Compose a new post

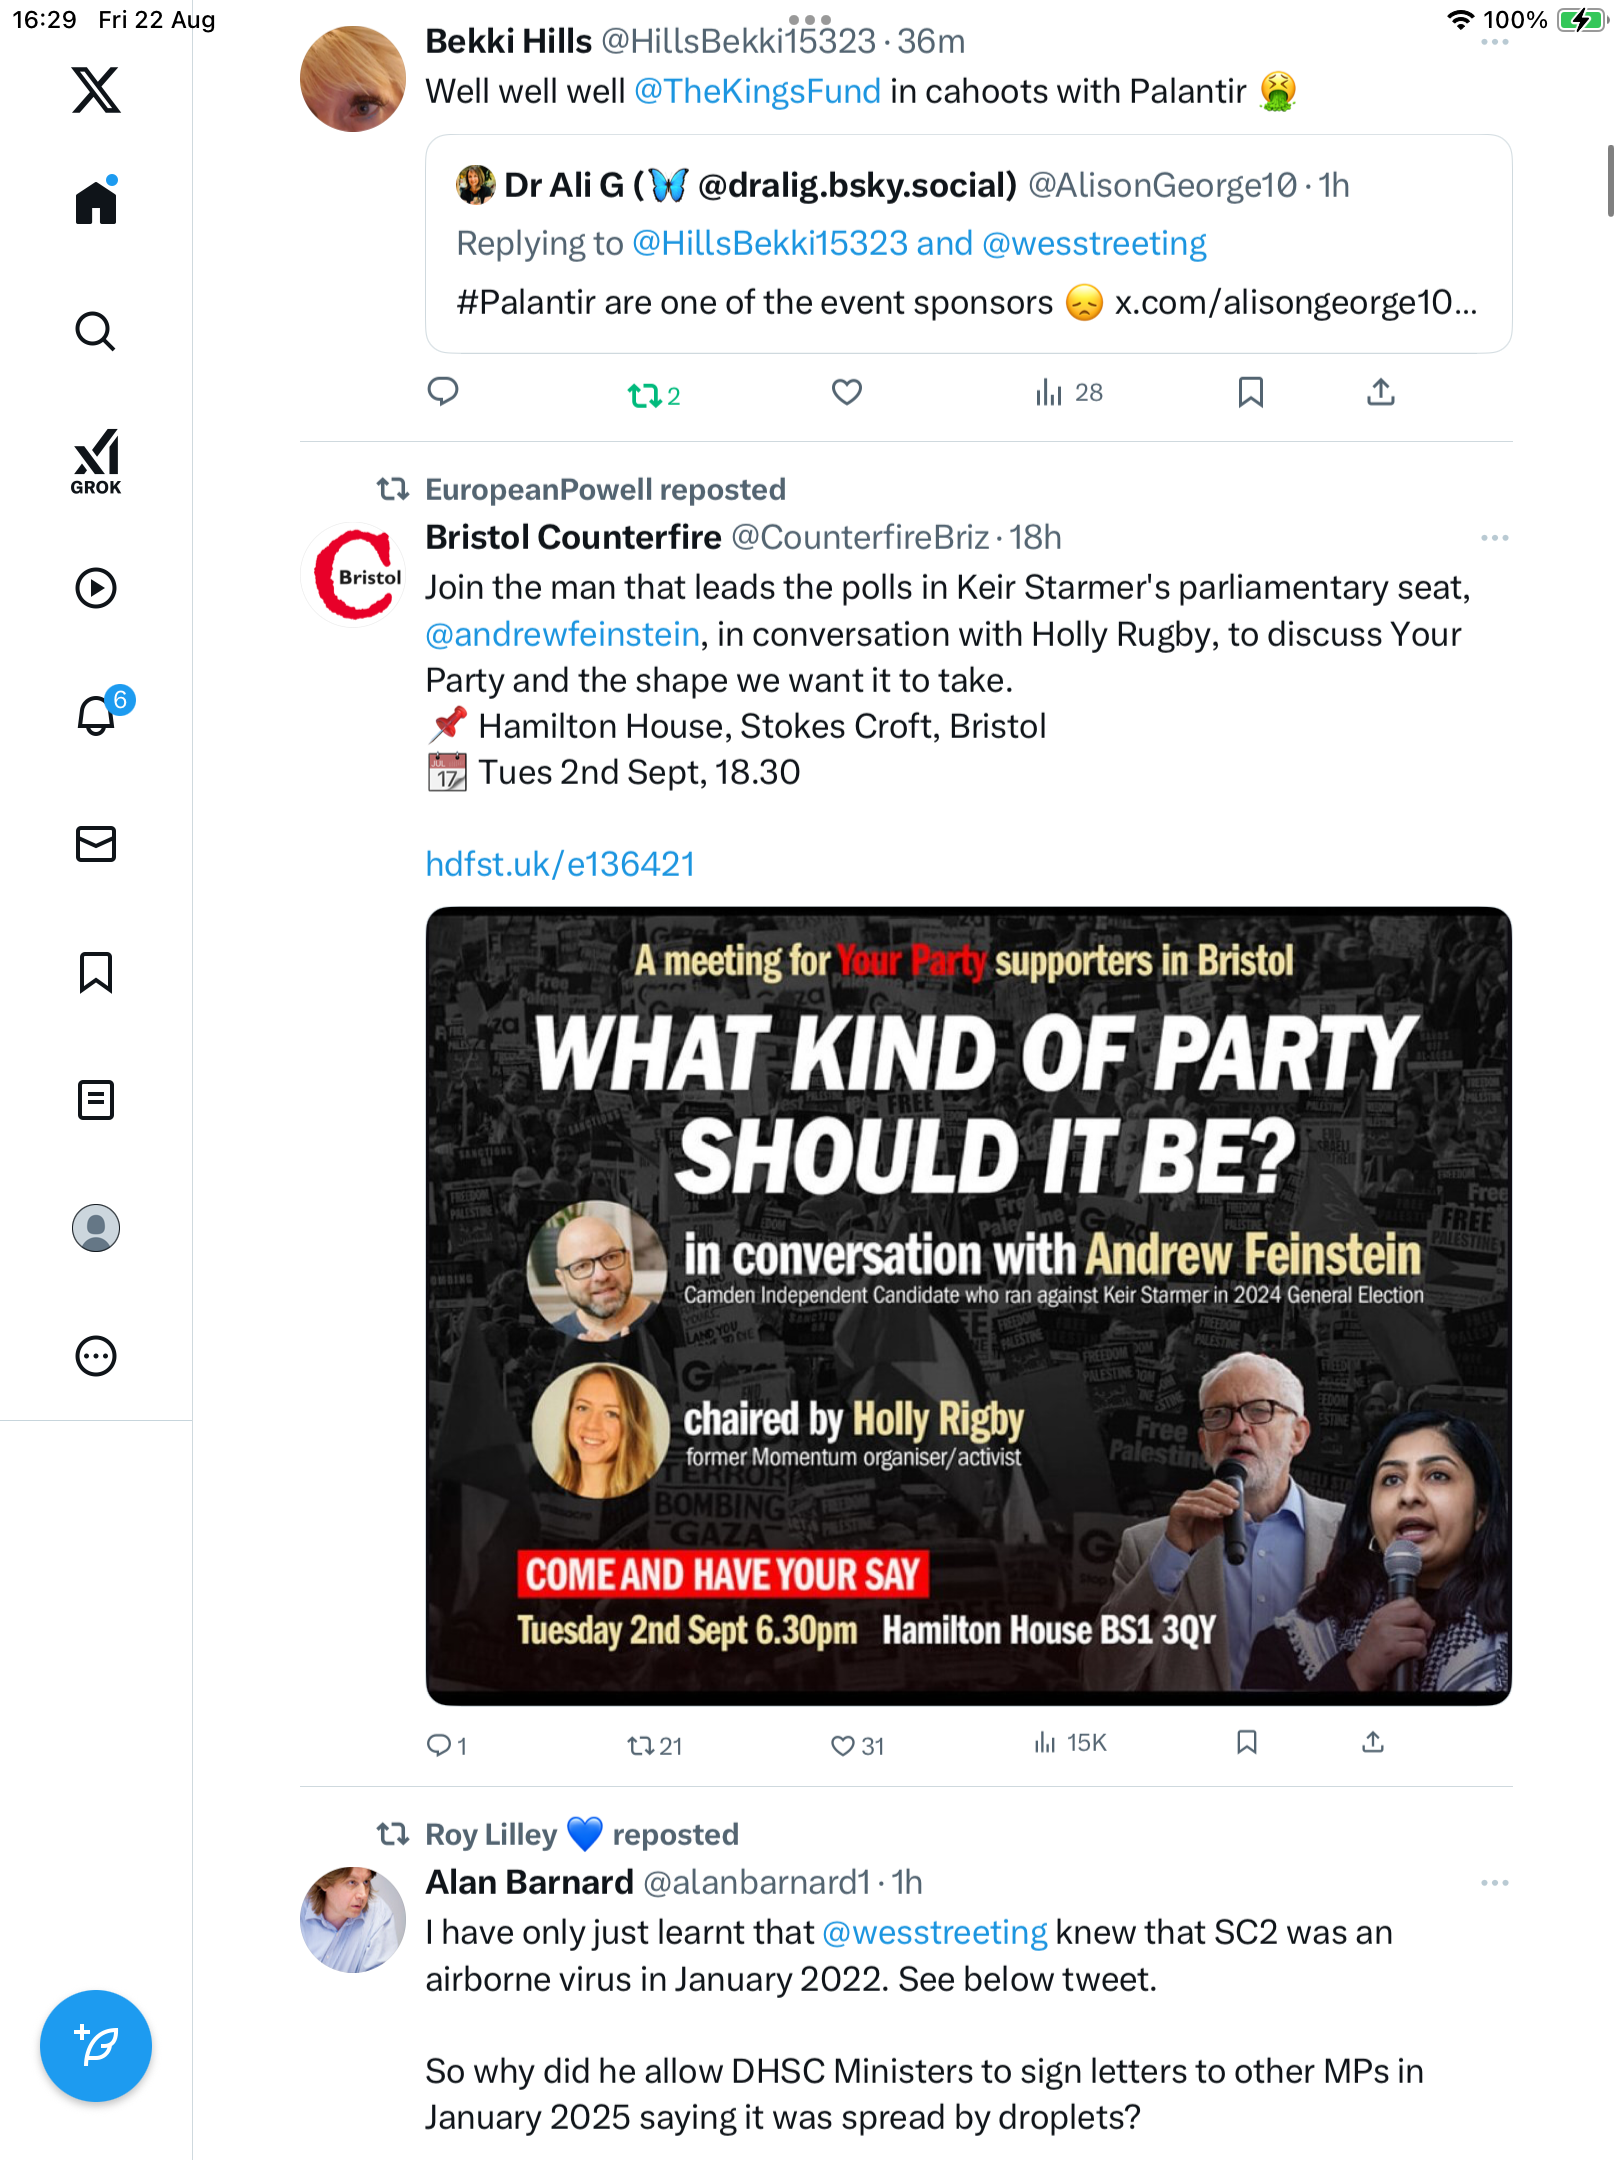96,2046
